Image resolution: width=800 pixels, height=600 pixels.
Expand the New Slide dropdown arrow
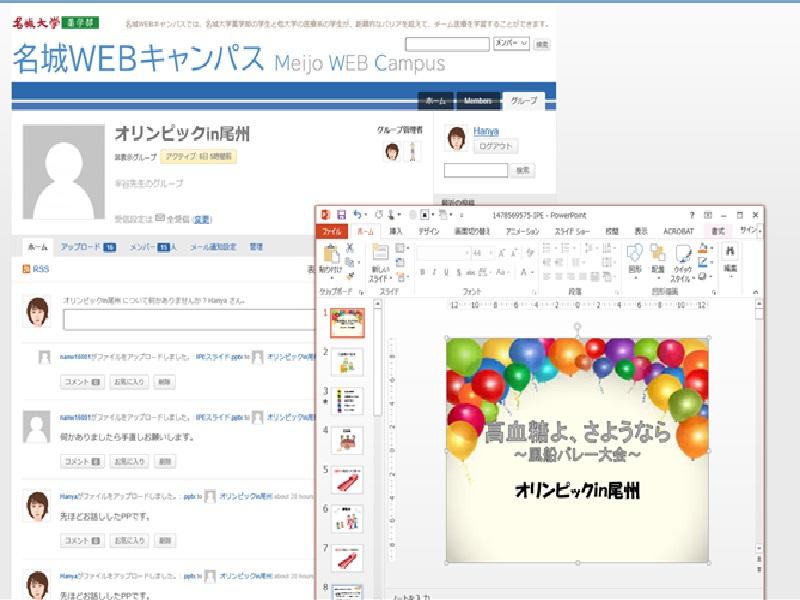(x=391, y=279)
